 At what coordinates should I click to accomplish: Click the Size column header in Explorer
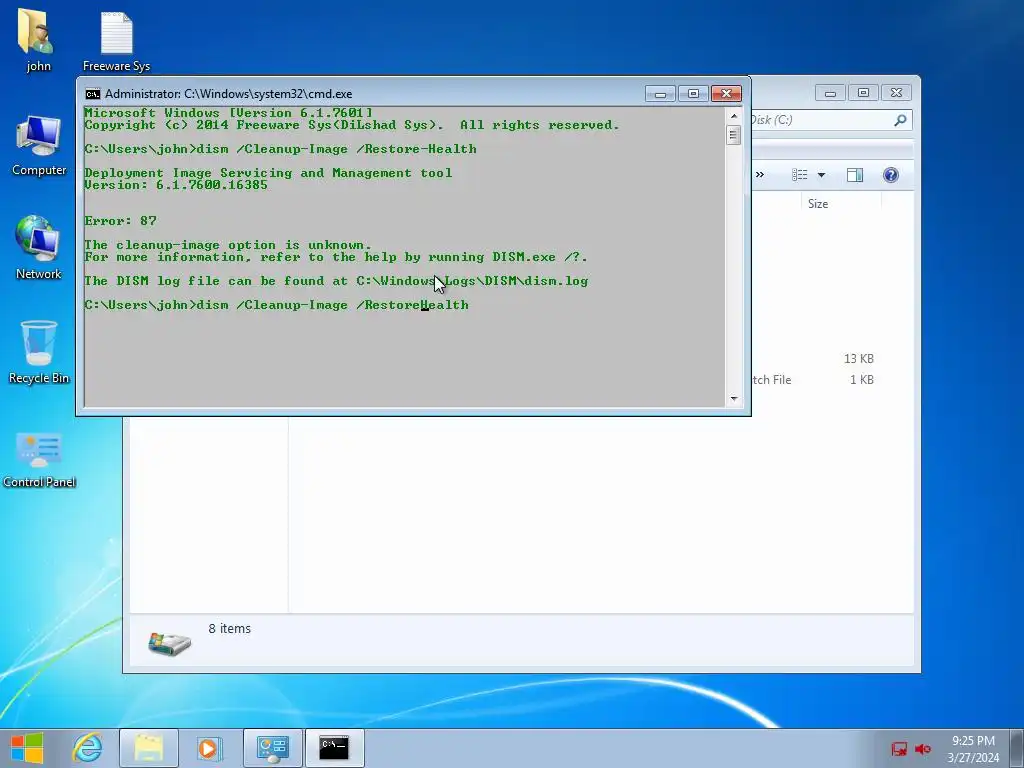tap(818, 204)
